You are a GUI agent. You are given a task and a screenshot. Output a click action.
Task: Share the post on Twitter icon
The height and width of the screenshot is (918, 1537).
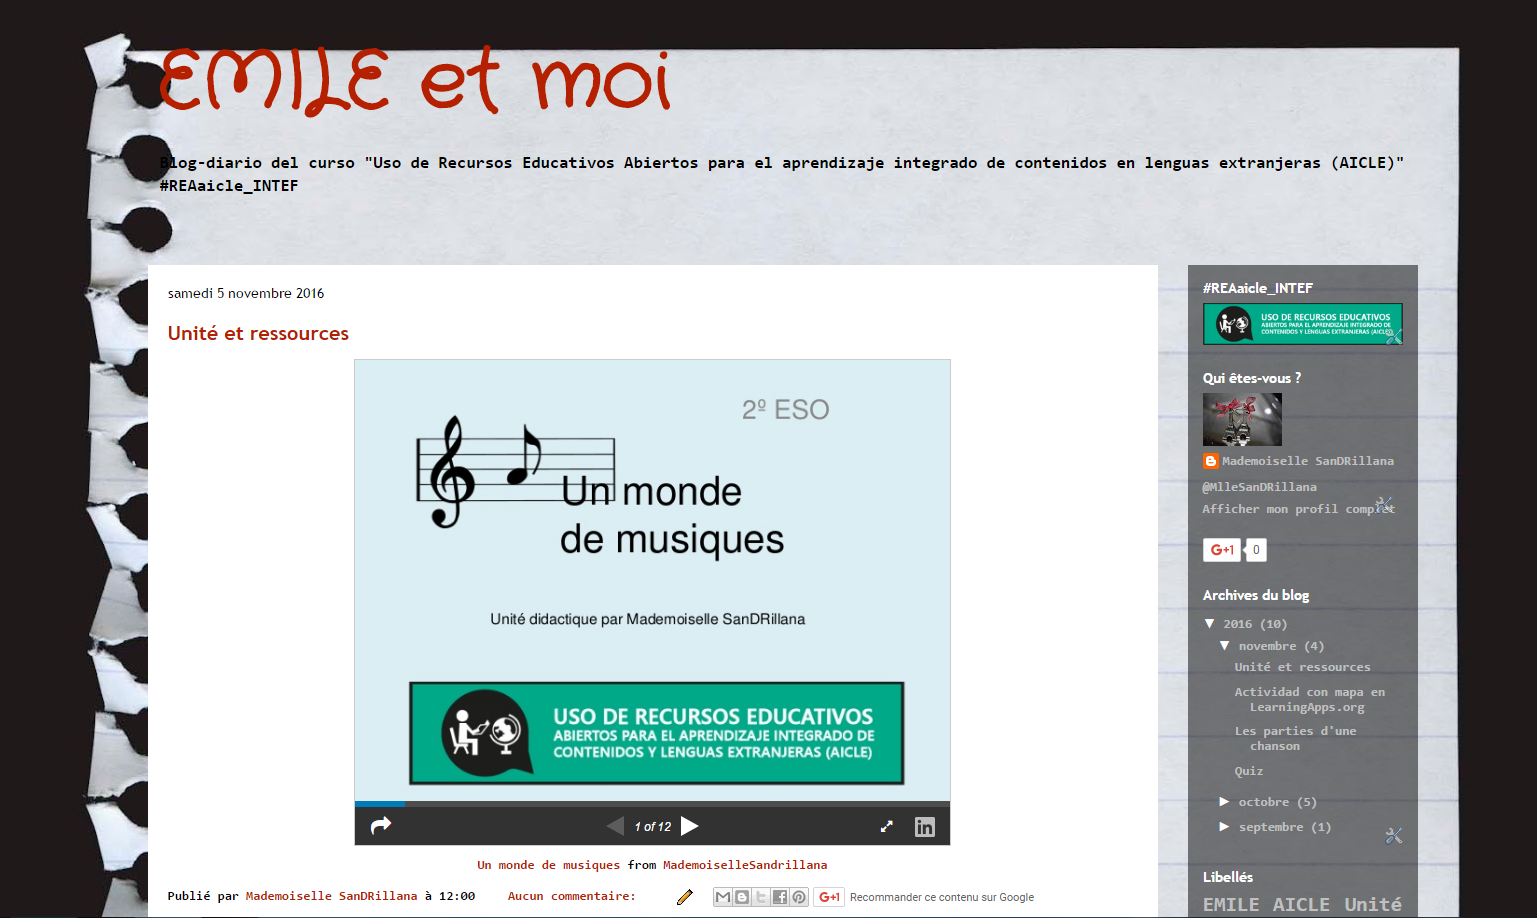[760, 897]
